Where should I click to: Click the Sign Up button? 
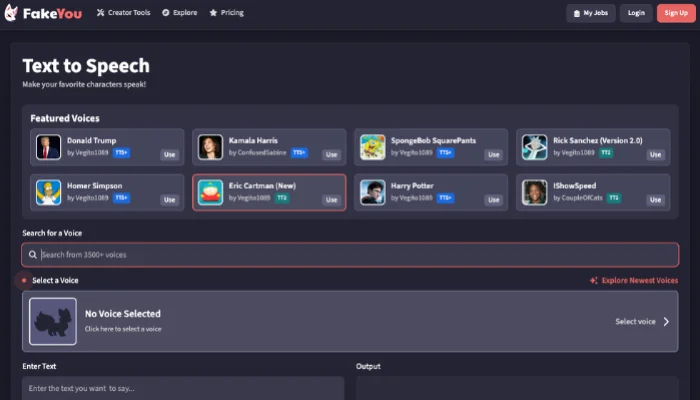coord(676,13)
